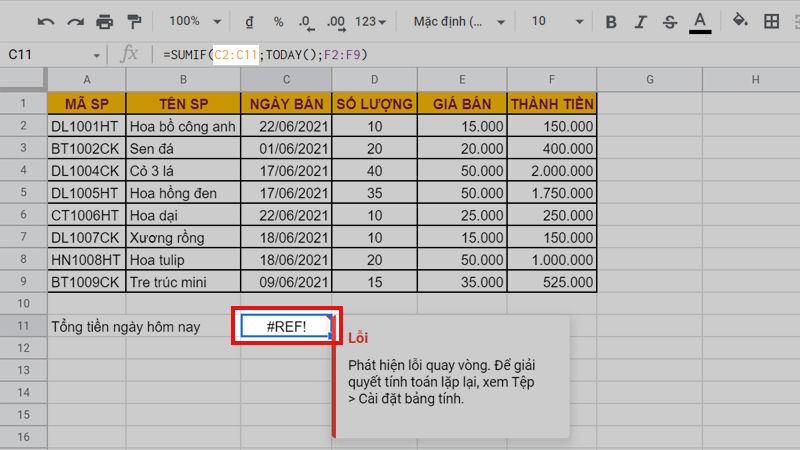Viewport: 800px width, 450px height.
Task: Select cell Tre trúc mini
Action: pyautogui.click(x=183, y=282)
